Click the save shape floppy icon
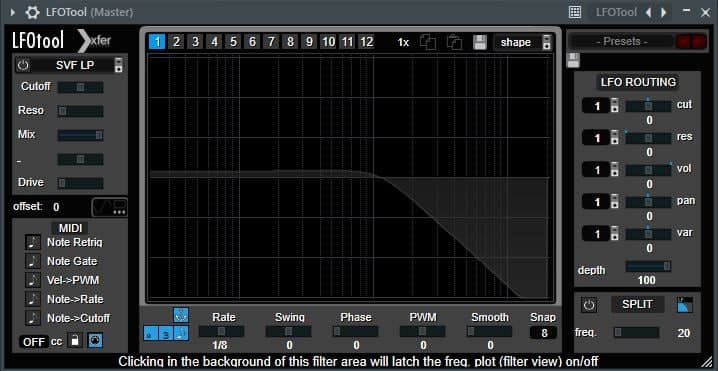This screenshot has height=371, width=718. (479, 42)
